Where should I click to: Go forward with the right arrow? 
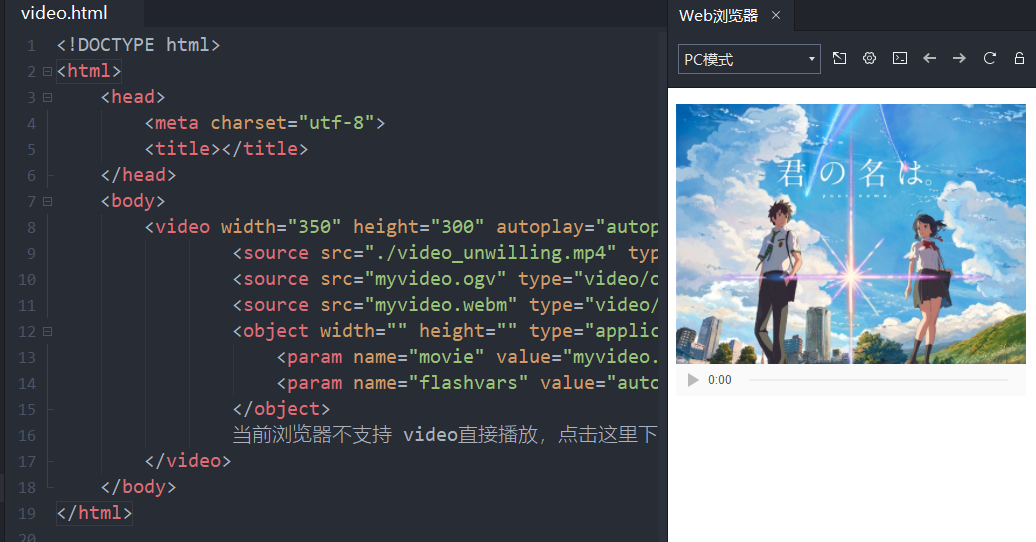[x=959, y=59]
